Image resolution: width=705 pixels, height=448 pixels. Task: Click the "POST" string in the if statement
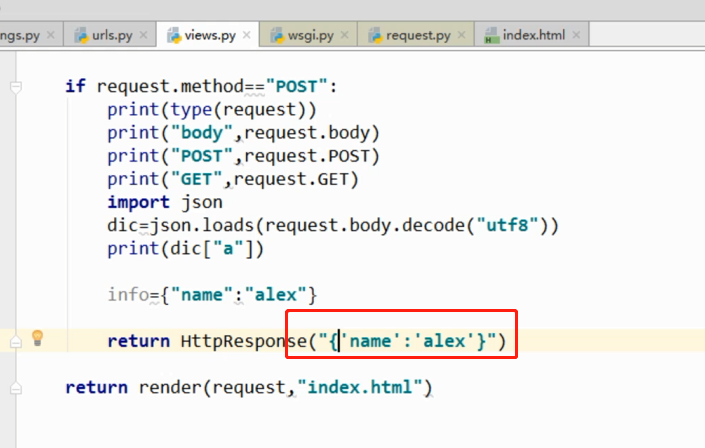(297, 86)
